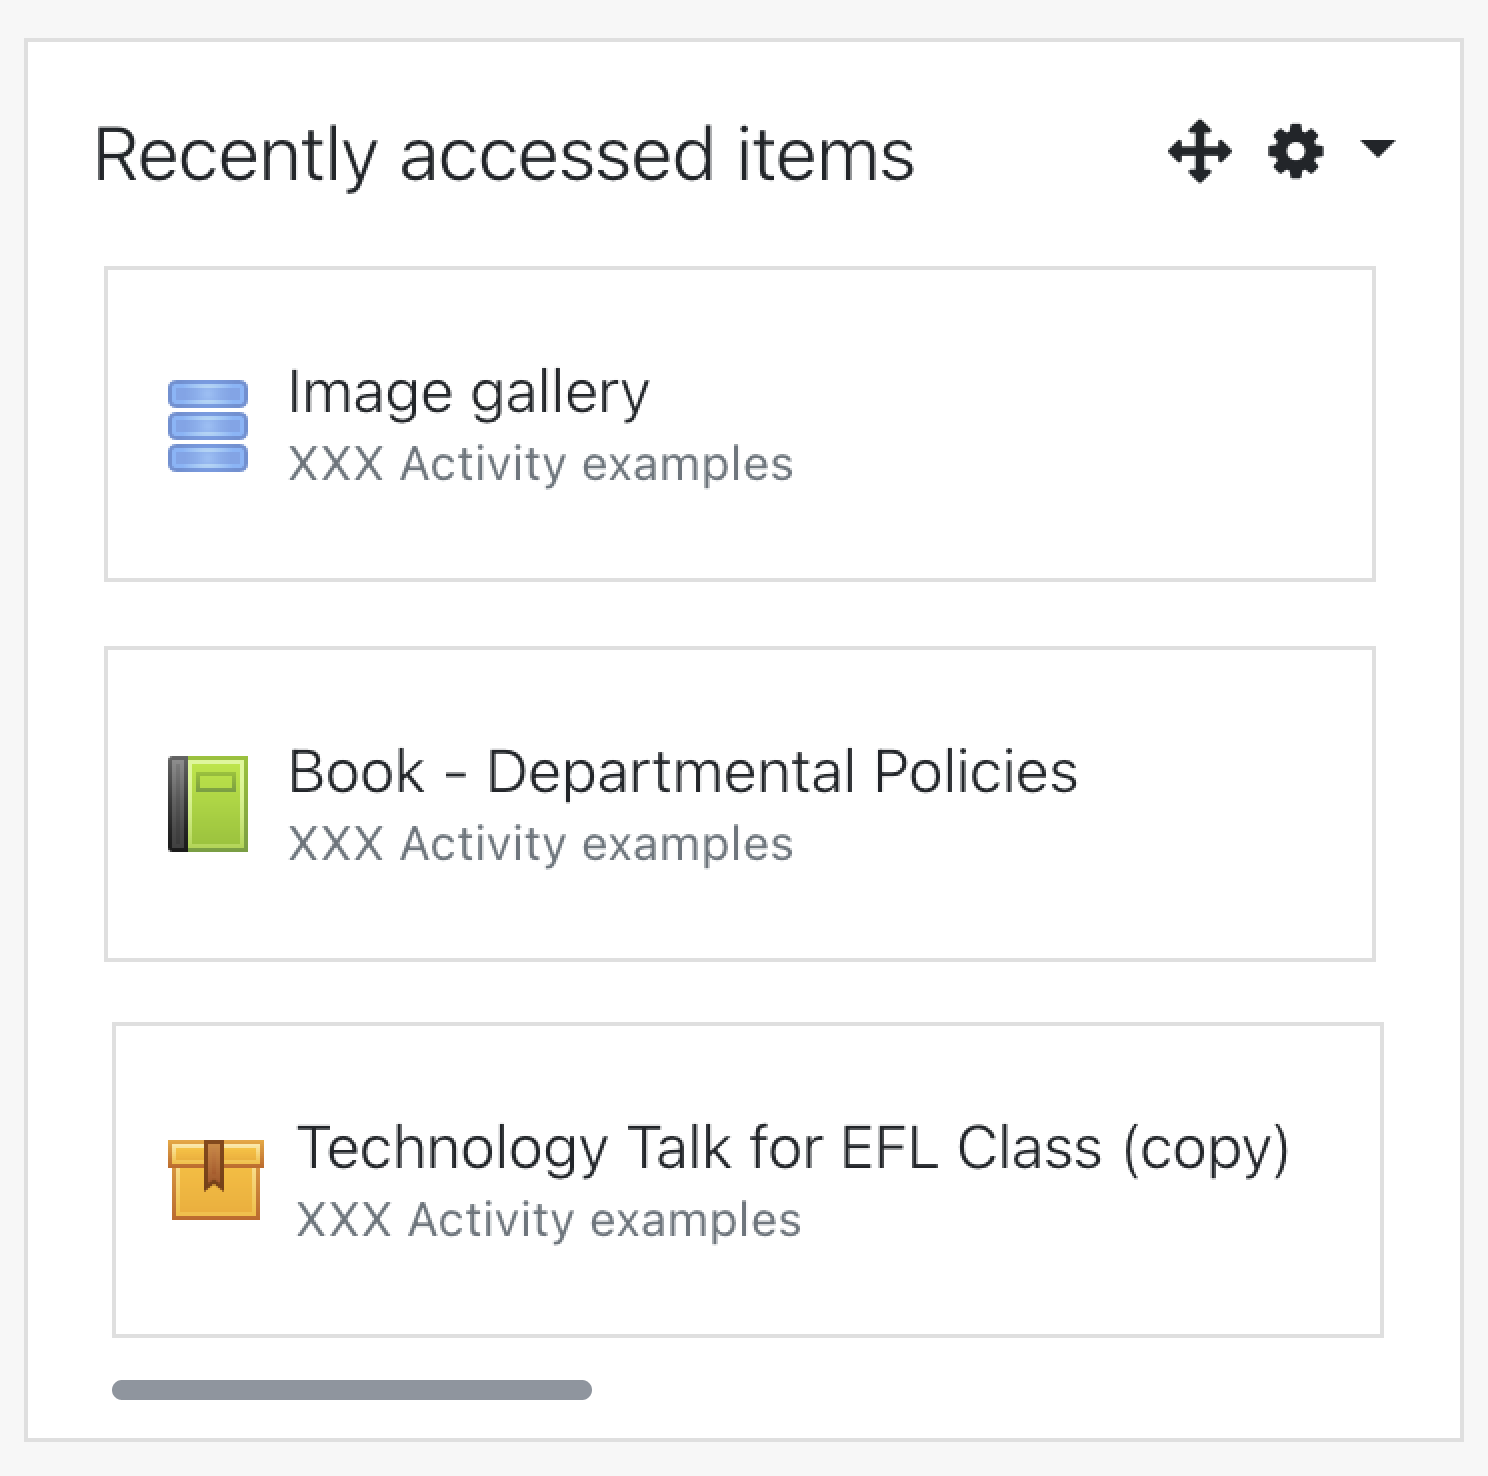The height and width of the screenshot is (1476, 1488).
Task: Select the Image gallery card
Action: pos(740,424)
